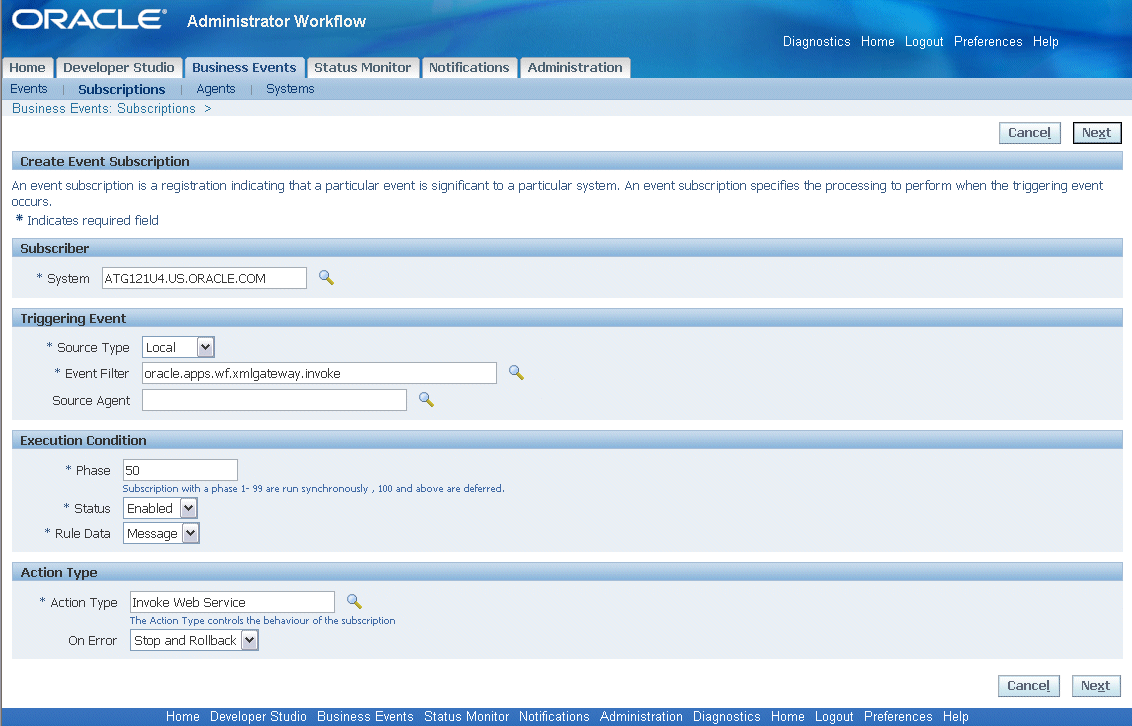1132x726 pixels.
Task: Click Help in the footer
Action: tap(955, 717)
